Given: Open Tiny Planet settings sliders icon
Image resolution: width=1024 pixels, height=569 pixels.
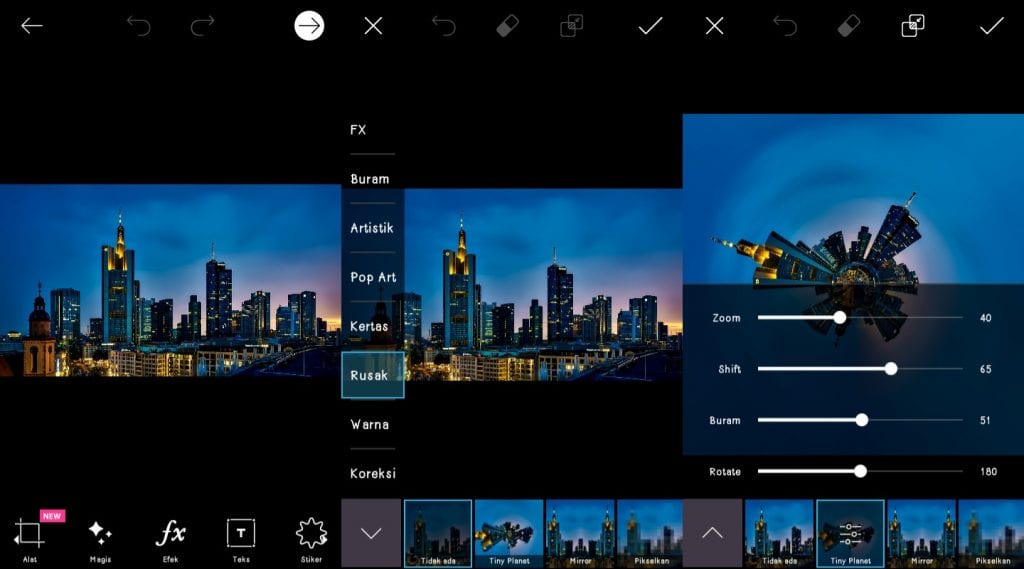Looking at the screenshot, I should click(850, 531).
